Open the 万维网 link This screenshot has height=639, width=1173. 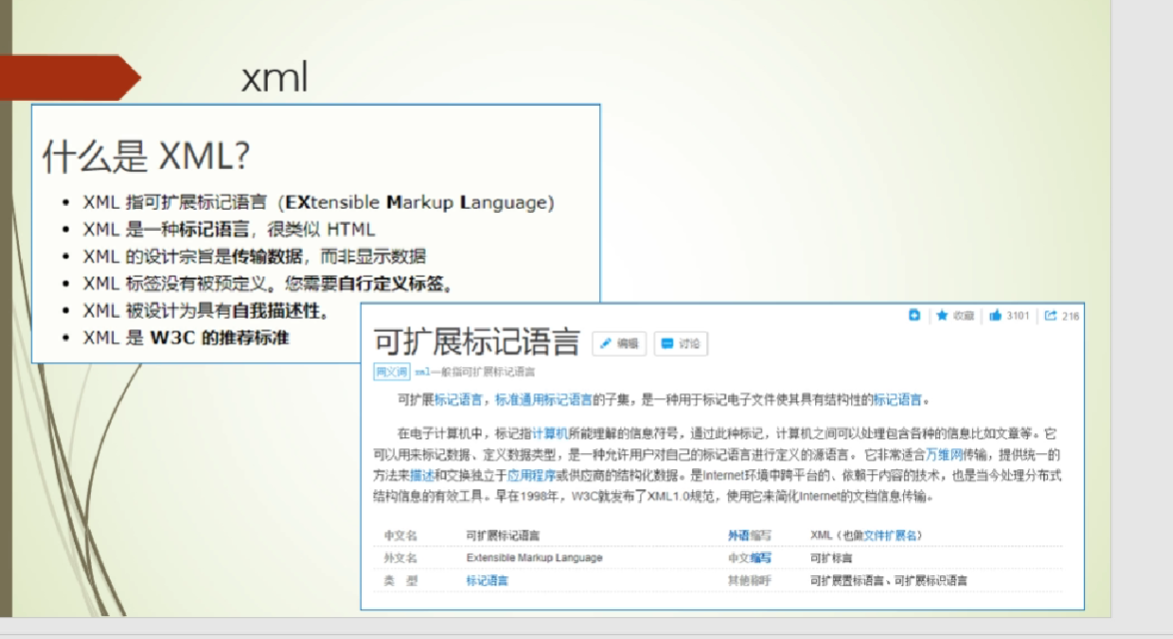944,454
